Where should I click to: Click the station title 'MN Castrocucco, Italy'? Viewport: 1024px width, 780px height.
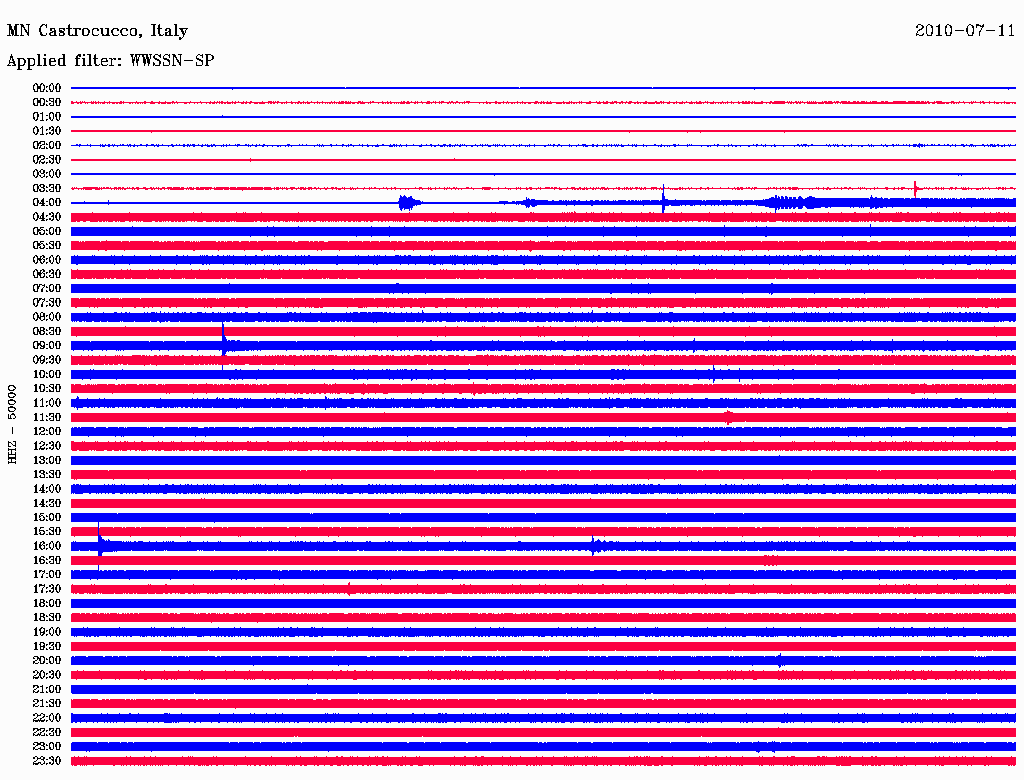[x=97, y=31]
